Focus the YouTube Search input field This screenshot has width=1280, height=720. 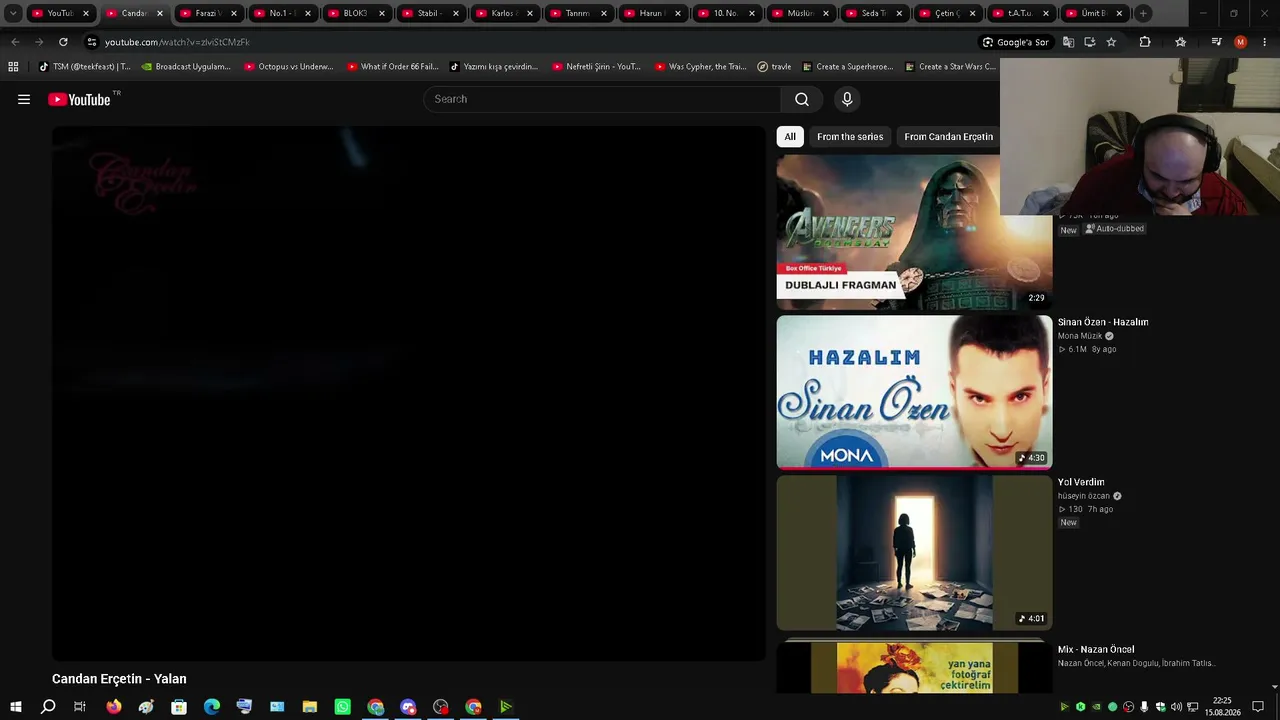(602, 99)
